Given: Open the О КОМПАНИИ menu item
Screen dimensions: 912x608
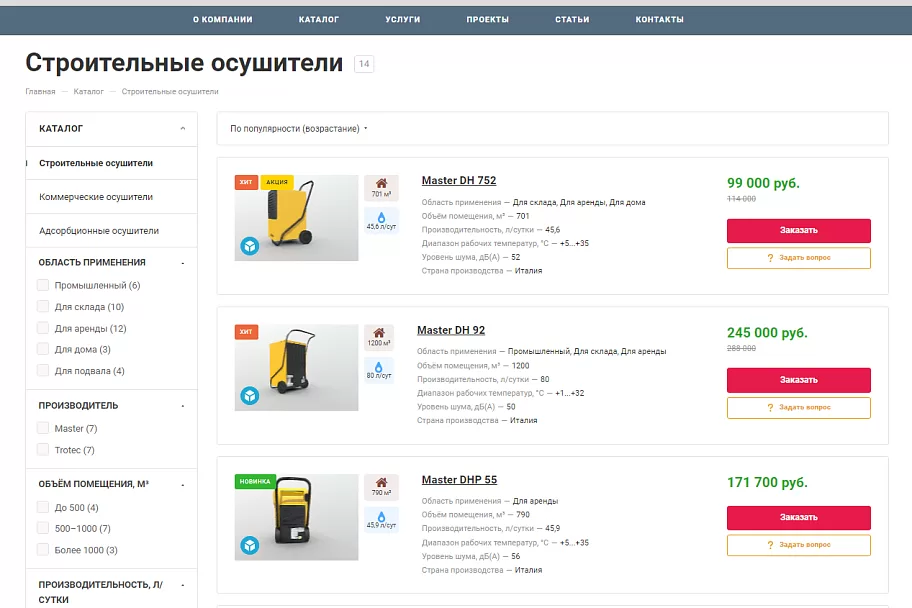Looking at the screenshot, I should tap(223, 19).
